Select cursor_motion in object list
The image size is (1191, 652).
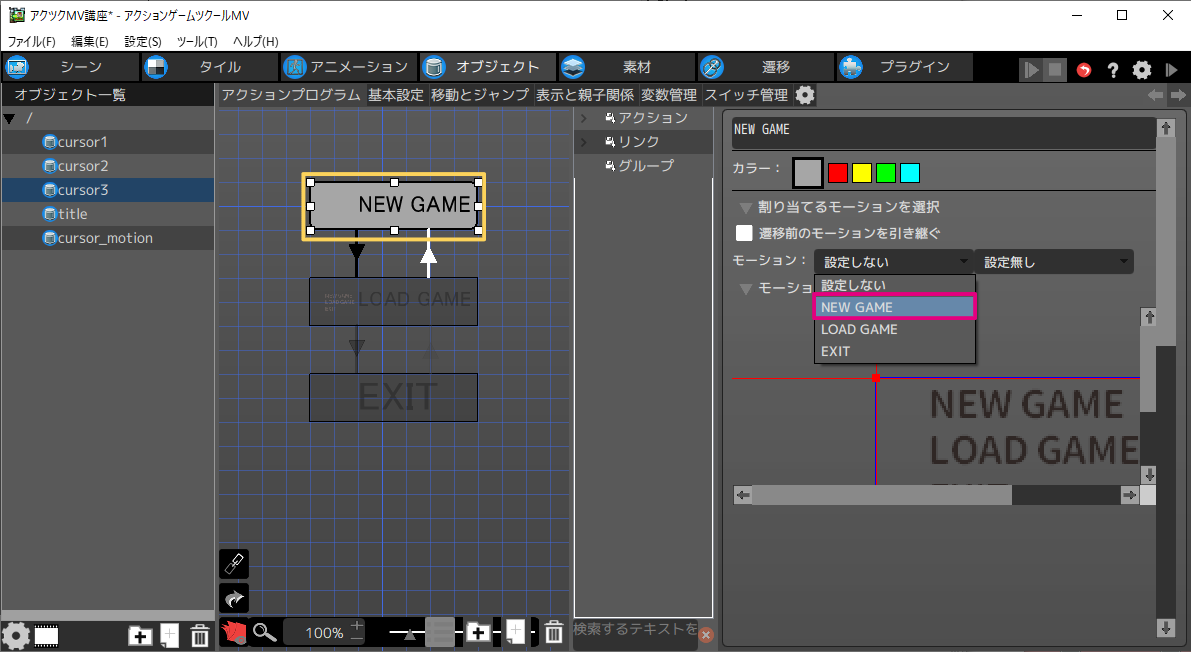click(105, 238)
